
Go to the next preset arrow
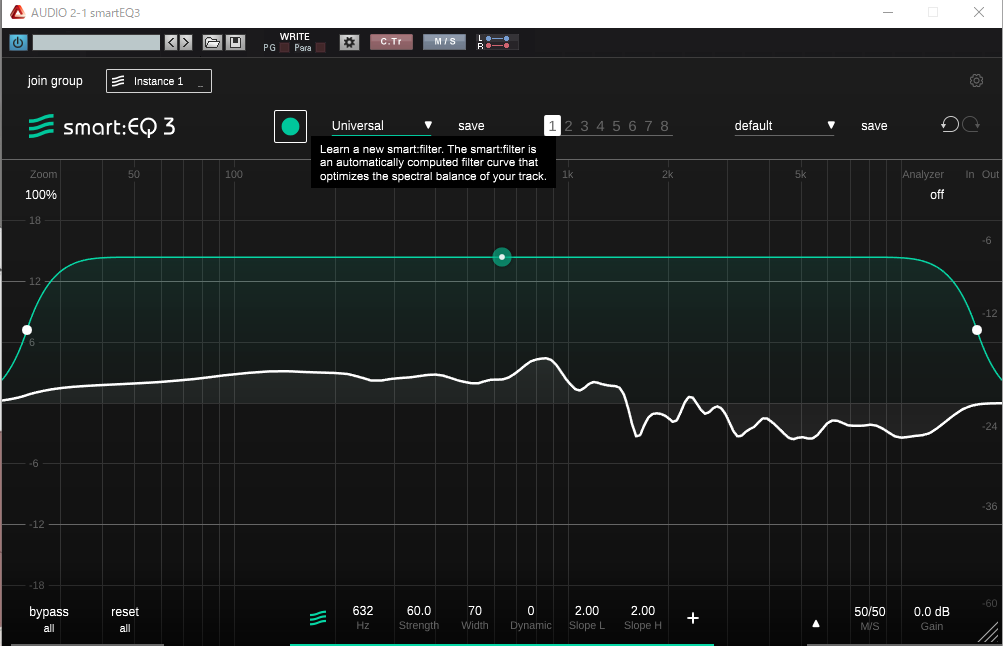click(x=186, y=43)
